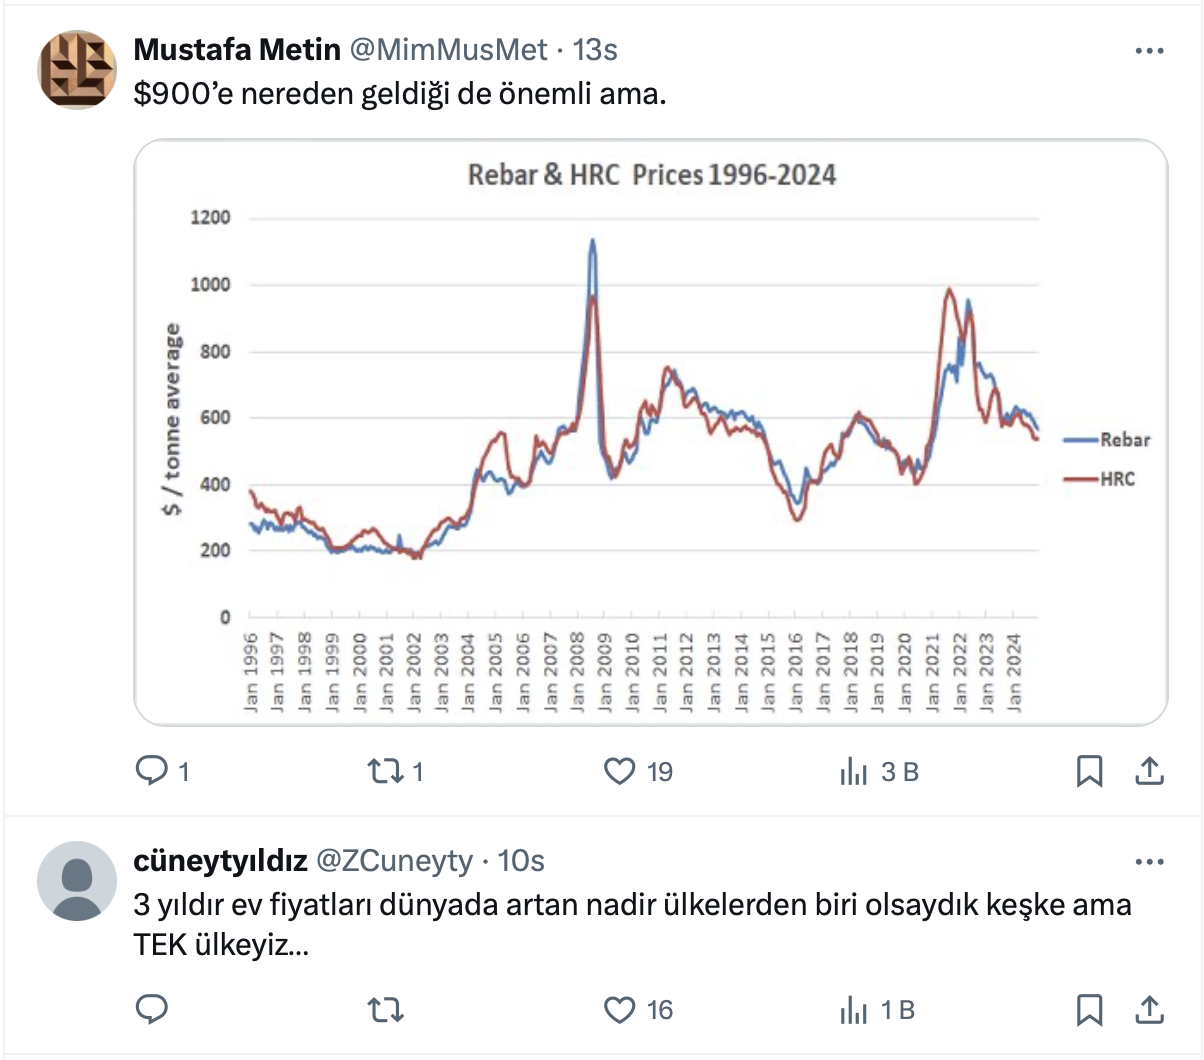The height and width of the screenshot is (1060, 1204).
Task: View analytics for Mustafa Metin's tweet
Action: 854,771
